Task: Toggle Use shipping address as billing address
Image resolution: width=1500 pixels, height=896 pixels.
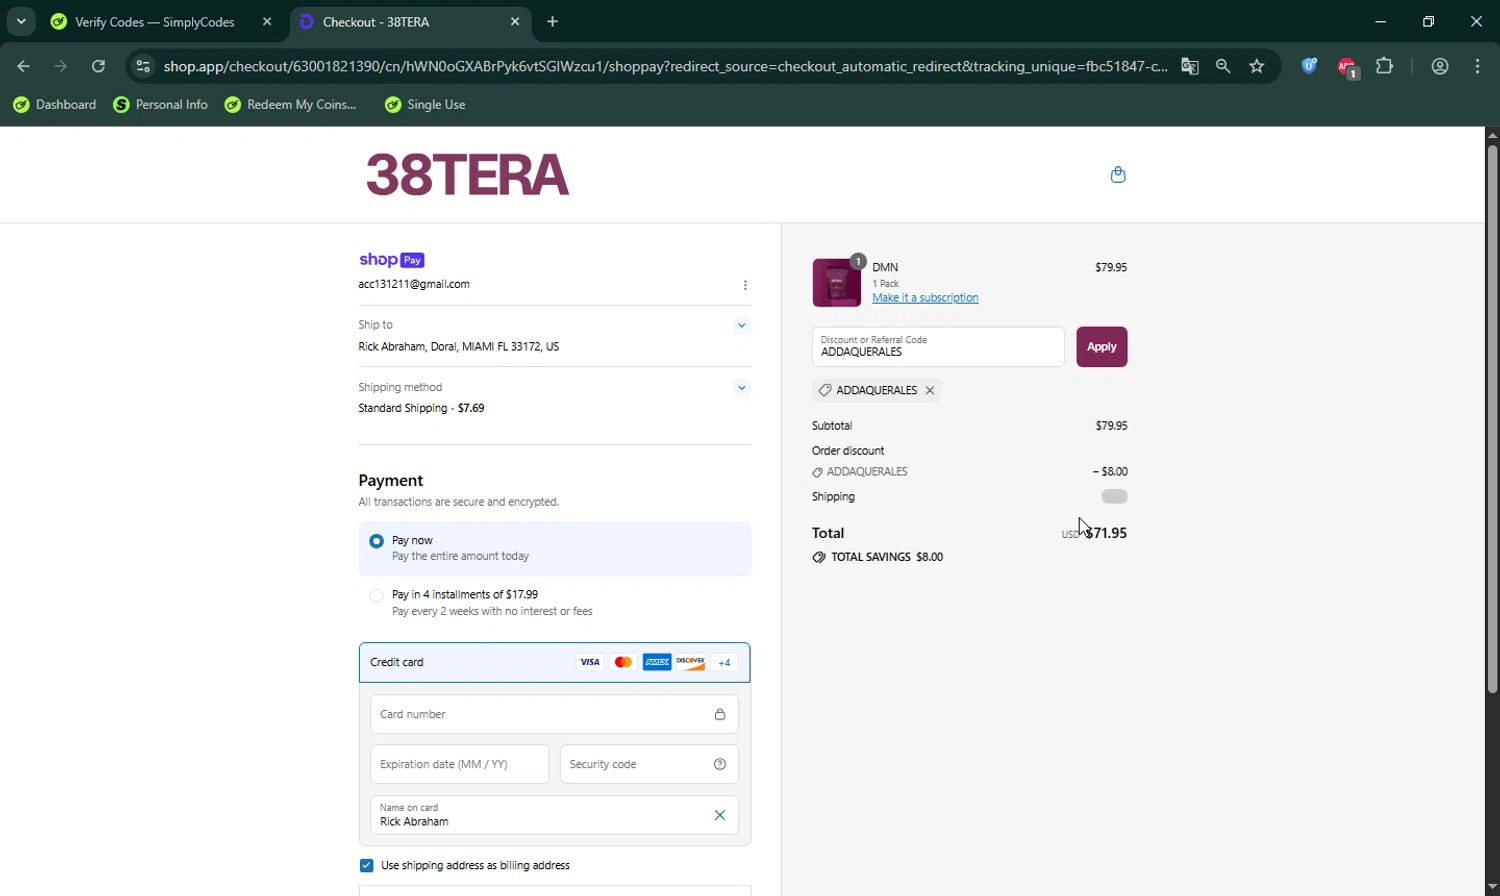Action: tap(366, 866)
